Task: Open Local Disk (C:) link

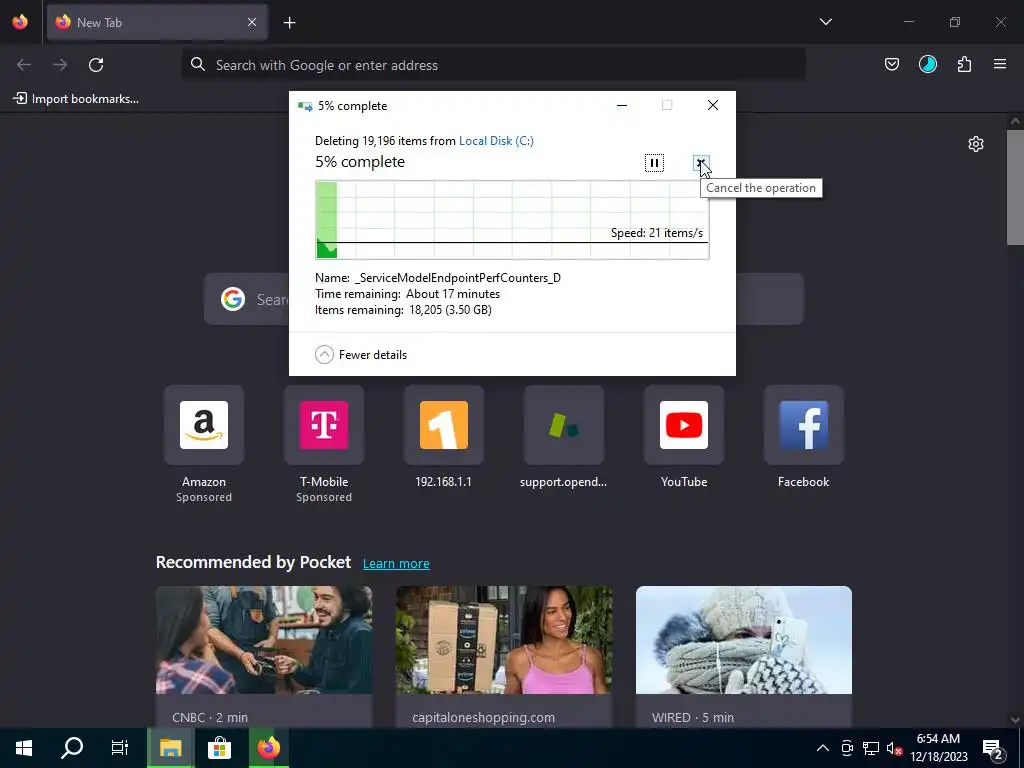Action: click(x=496, y=140)
